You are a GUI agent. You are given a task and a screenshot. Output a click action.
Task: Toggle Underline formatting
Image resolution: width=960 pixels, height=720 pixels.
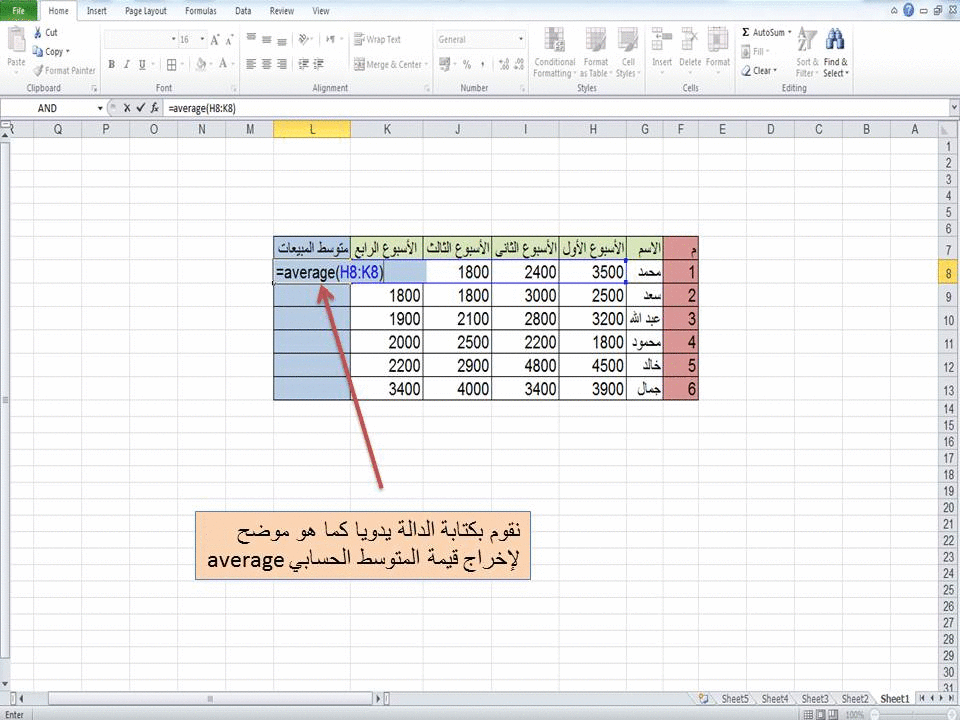[x=142, y=64]
